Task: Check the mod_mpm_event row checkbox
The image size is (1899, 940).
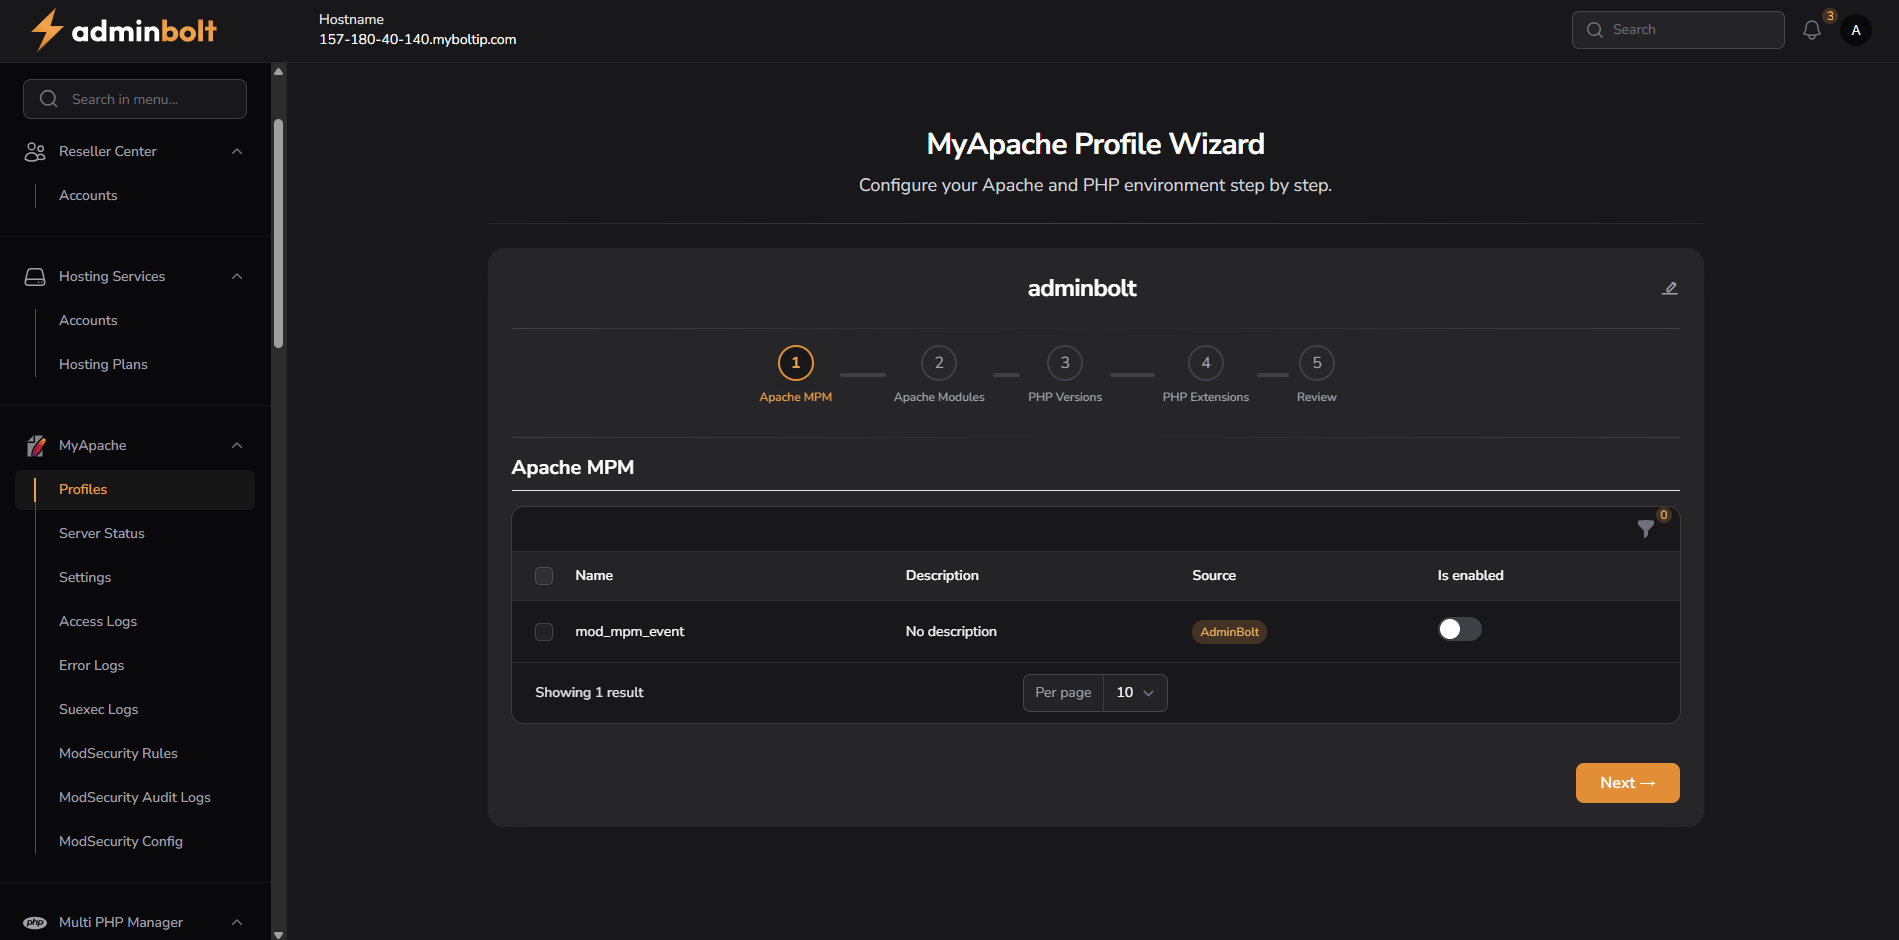Action: [544, 631]
